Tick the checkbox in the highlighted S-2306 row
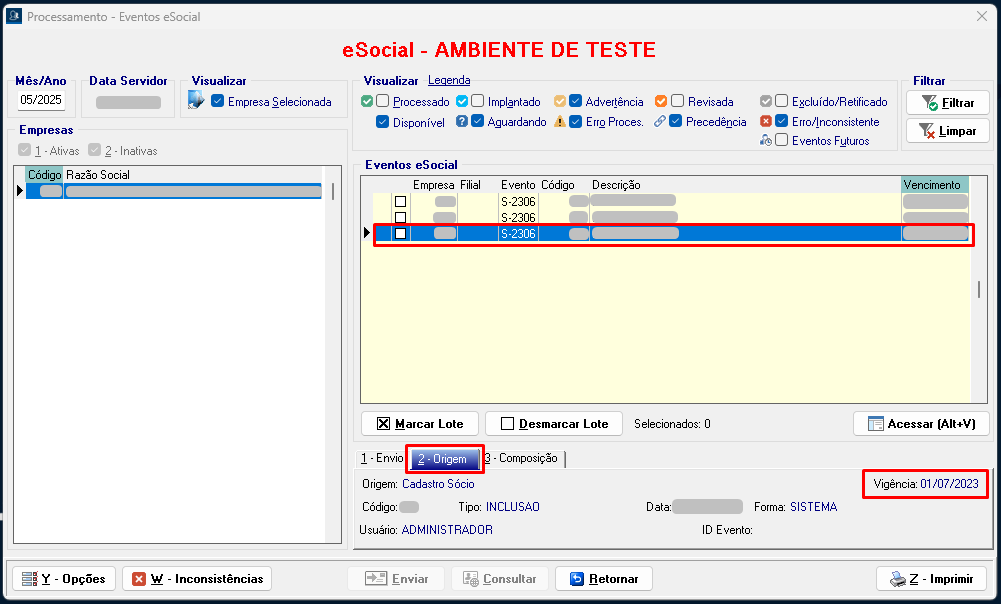1001x604 pixels. pos(400,233)
